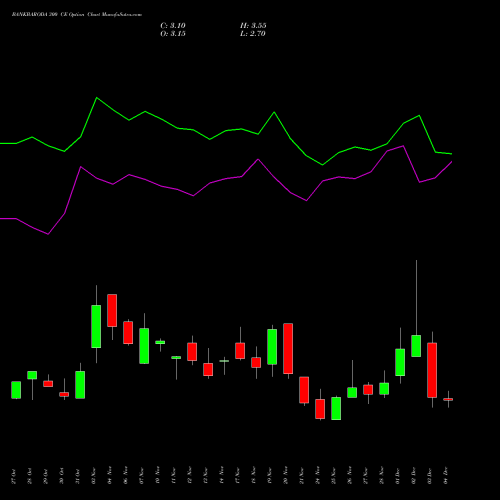500x500 pixels.
Task: Click the 30 Oct date label
Action: coord(62,476)
